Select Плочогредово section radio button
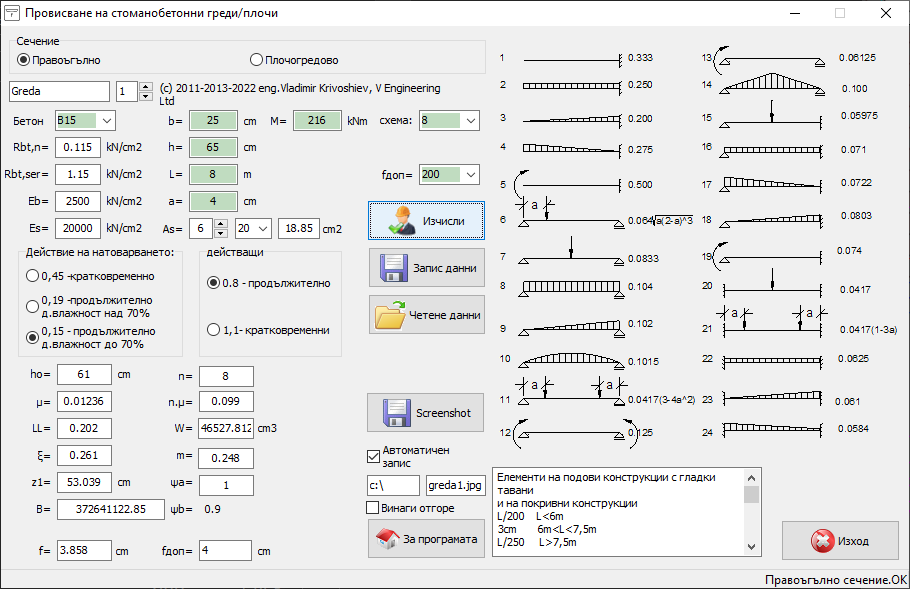 256,60
